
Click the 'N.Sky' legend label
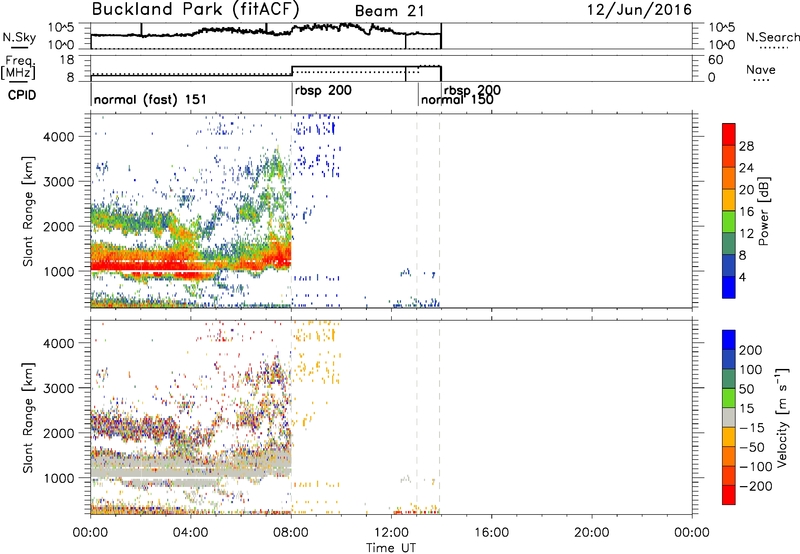tap(19, 37)
